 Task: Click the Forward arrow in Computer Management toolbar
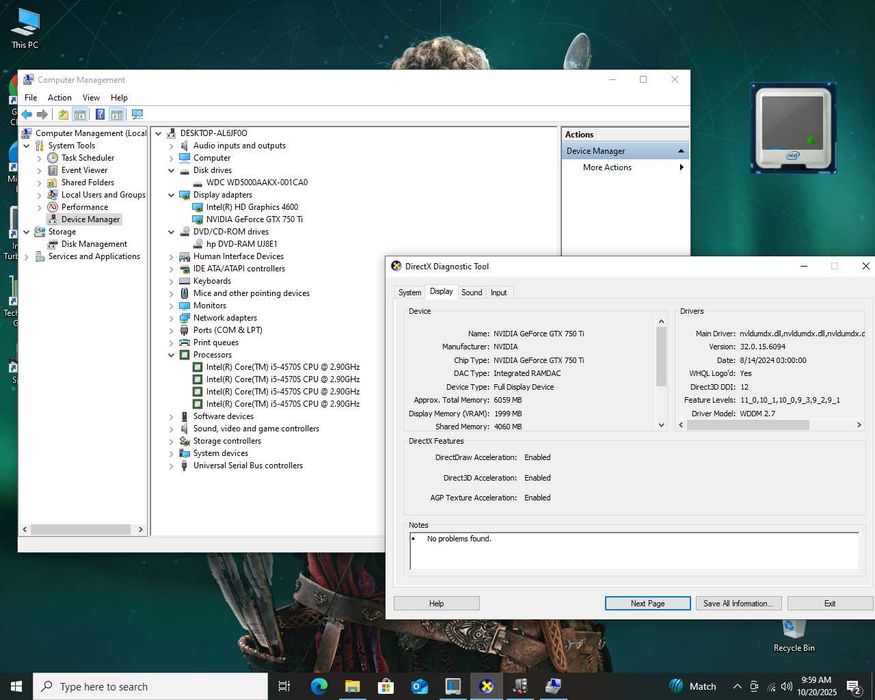(42, 114)
